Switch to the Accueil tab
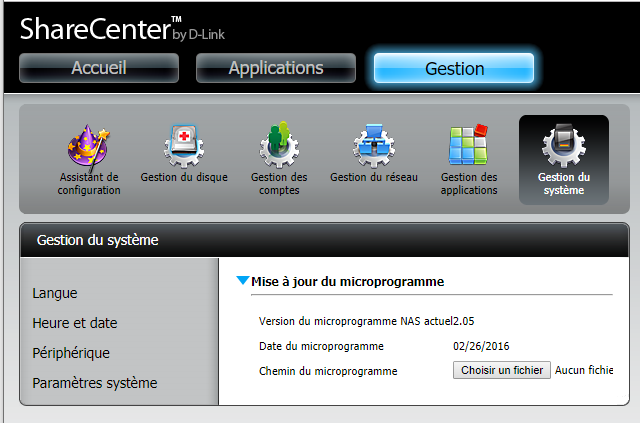Screen dimensions: 640x423 [x=99, y=68]
